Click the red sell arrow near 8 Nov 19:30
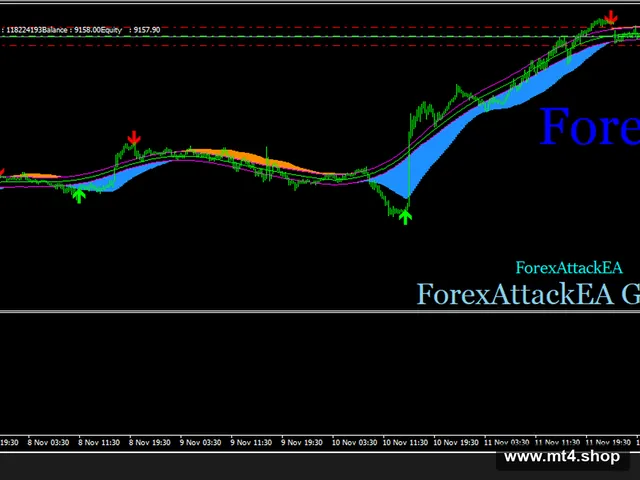The height and width of the screenshot is (480, 640). pos(134,138)
